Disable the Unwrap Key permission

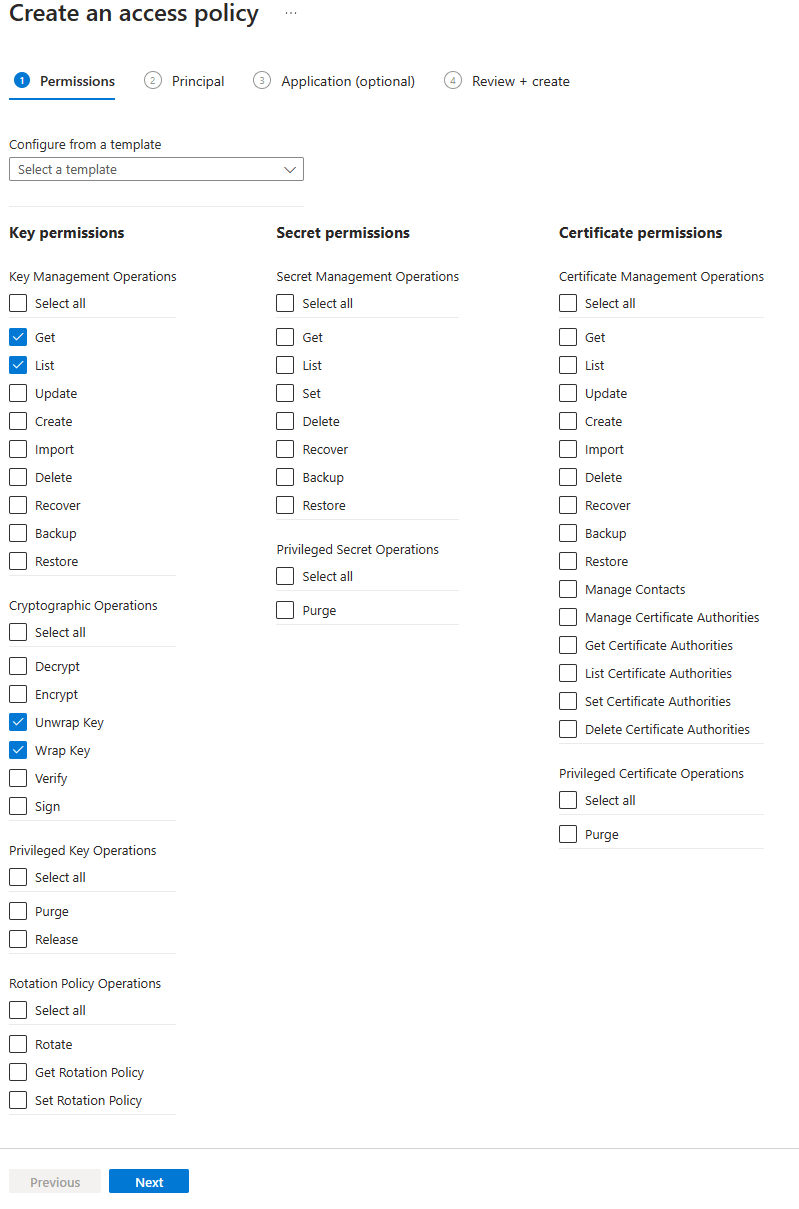pyautogui.click(x=17, y=722)
